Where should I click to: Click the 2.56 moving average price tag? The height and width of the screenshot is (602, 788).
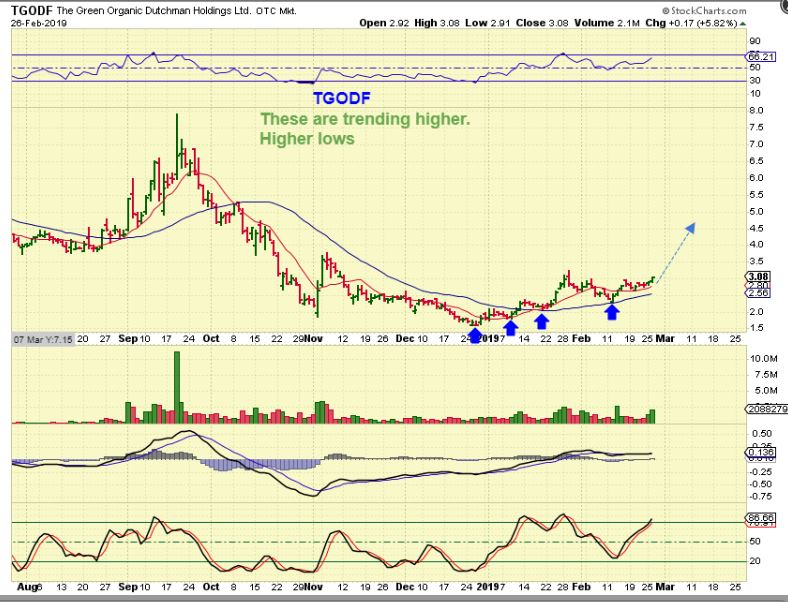pyautogui.click(x=758, y=293)
